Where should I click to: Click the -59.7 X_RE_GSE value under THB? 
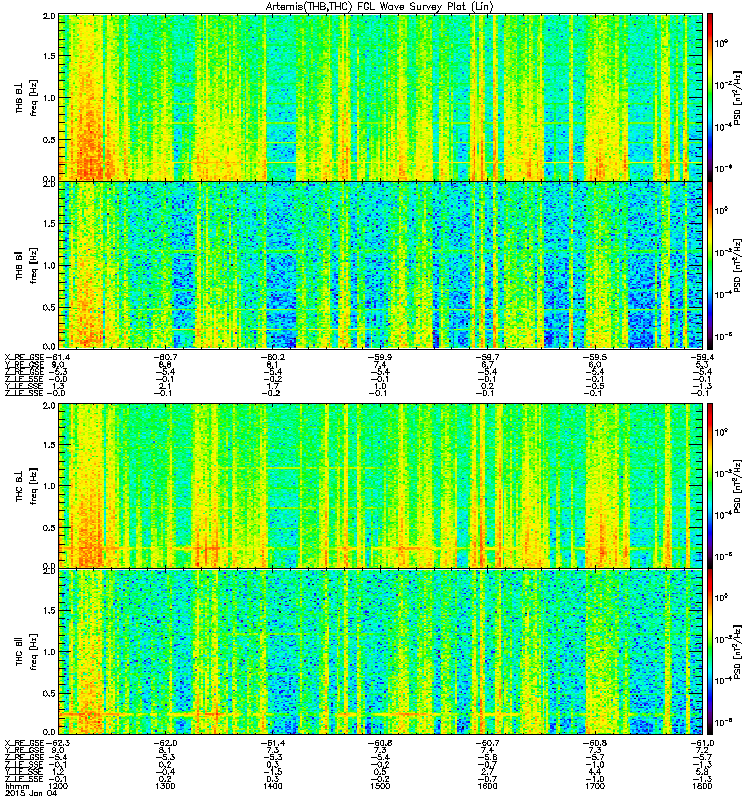pos(487,357)
